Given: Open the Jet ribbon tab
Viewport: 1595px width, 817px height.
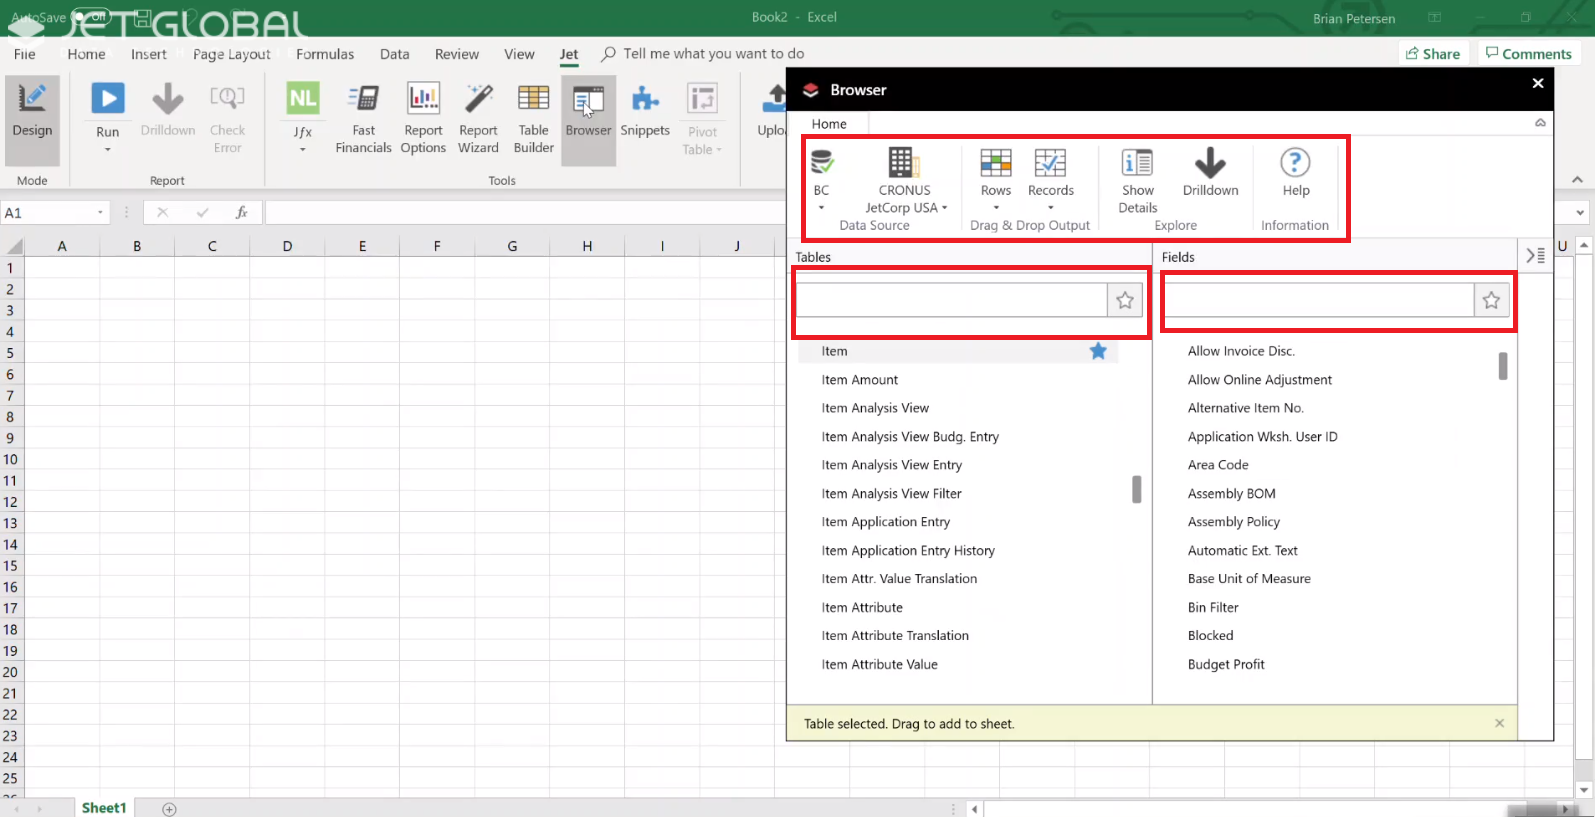Looking at the screenshot, I should [x=569, y=54].
